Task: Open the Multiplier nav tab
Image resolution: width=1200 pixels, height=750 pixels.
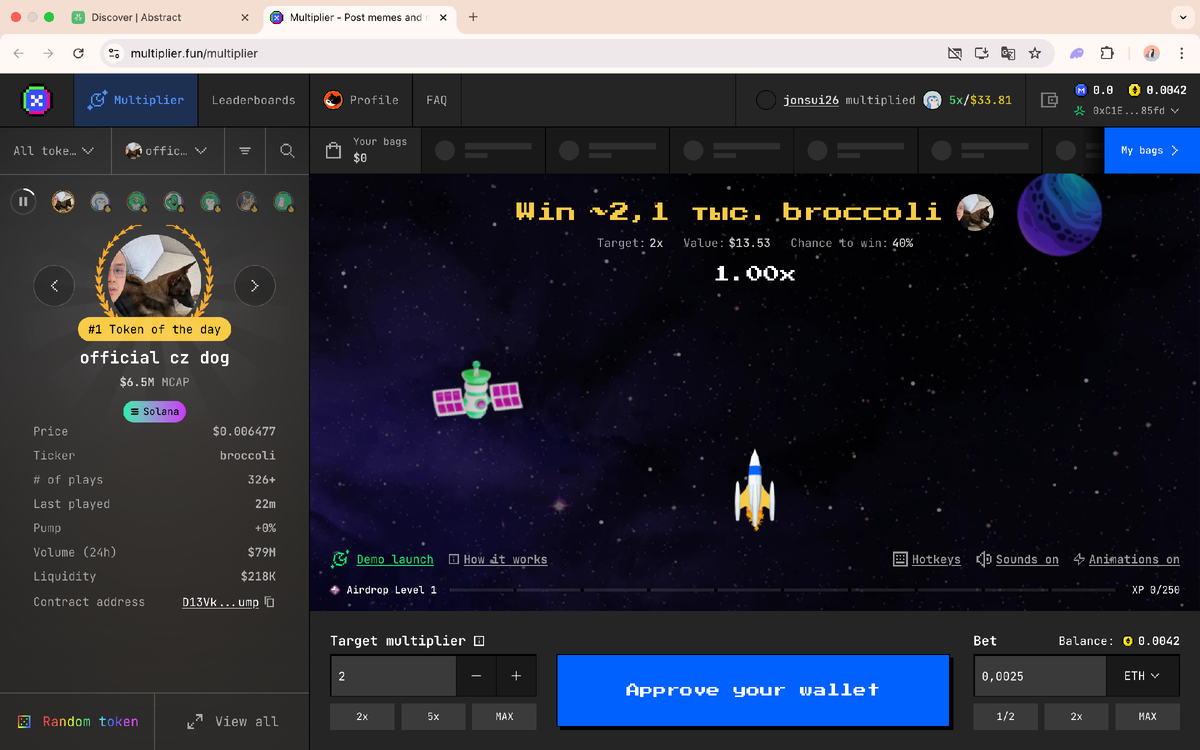Action: (136, 100)
